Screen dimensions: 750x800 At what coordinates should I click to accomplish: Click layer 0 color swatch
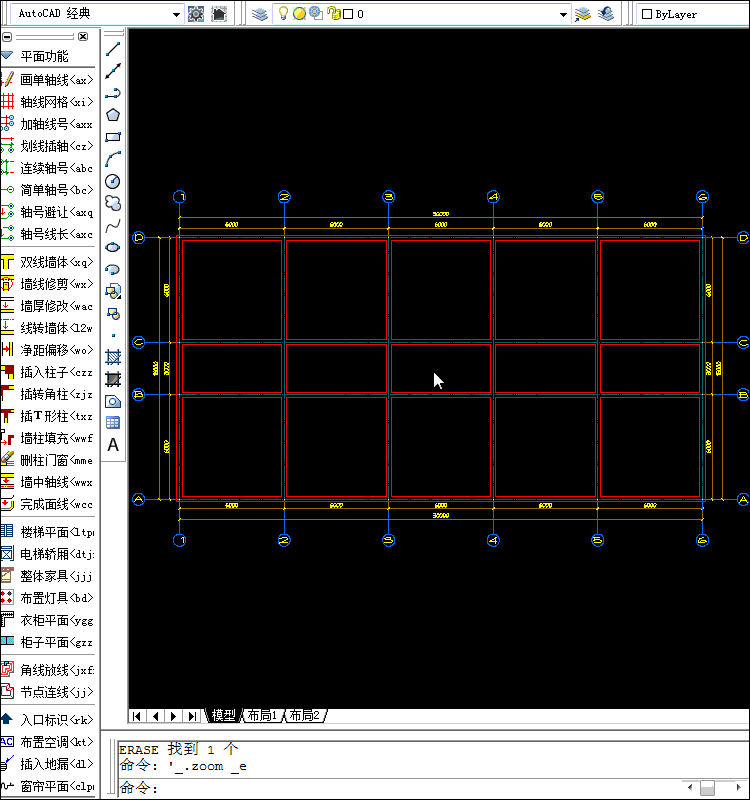tap(348, 14)
